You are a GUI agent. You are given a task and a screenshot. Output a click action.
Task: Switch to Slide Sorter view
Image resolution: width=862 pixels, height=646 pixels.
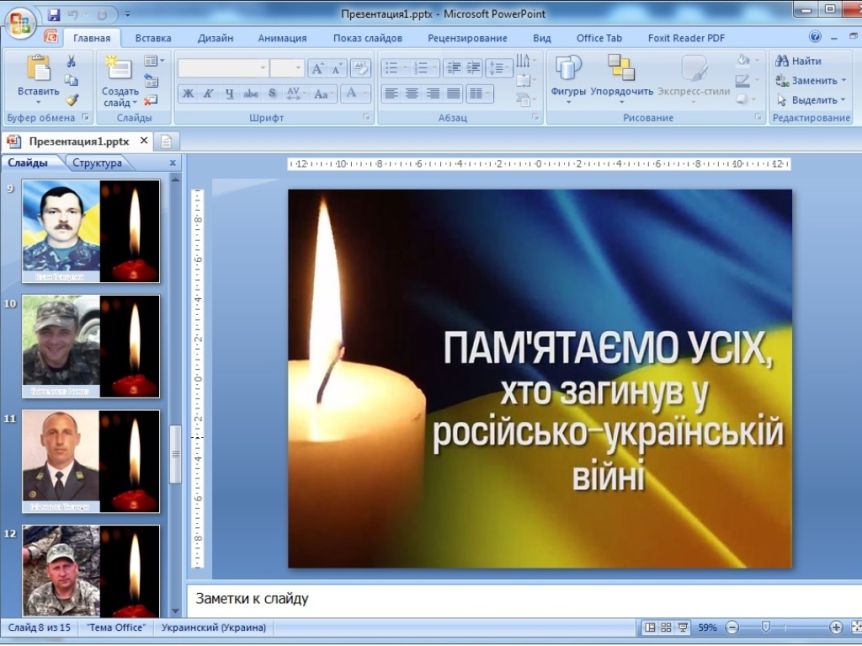pos(666,628)
